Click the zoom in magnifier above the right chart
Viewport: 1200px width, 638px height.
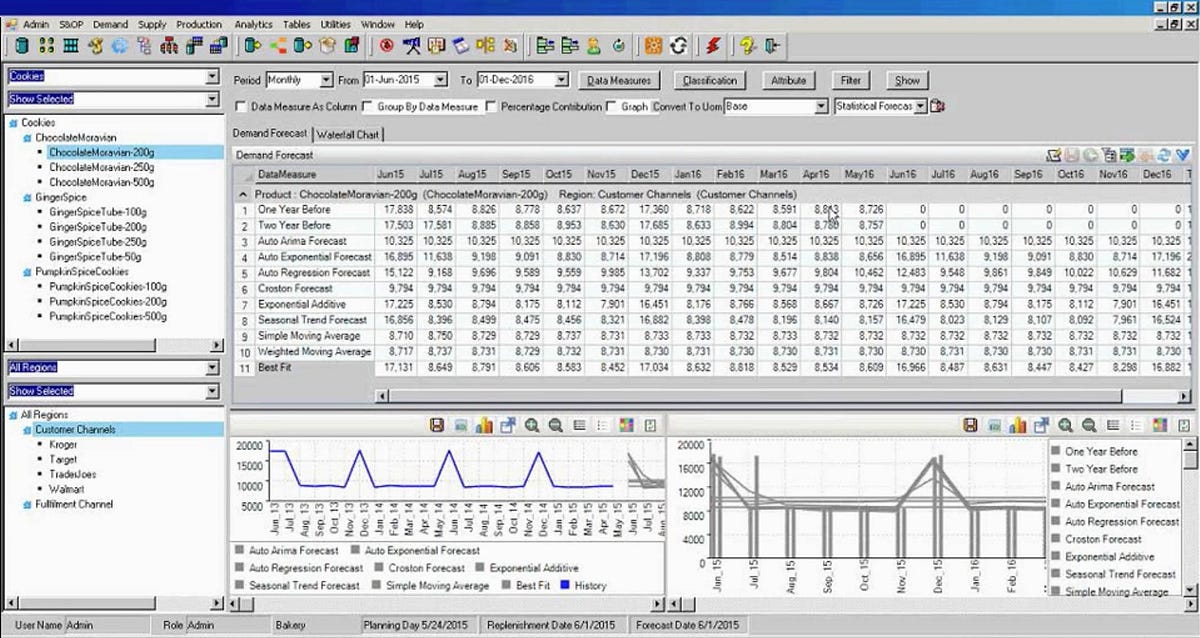(x=1066, y=425)
